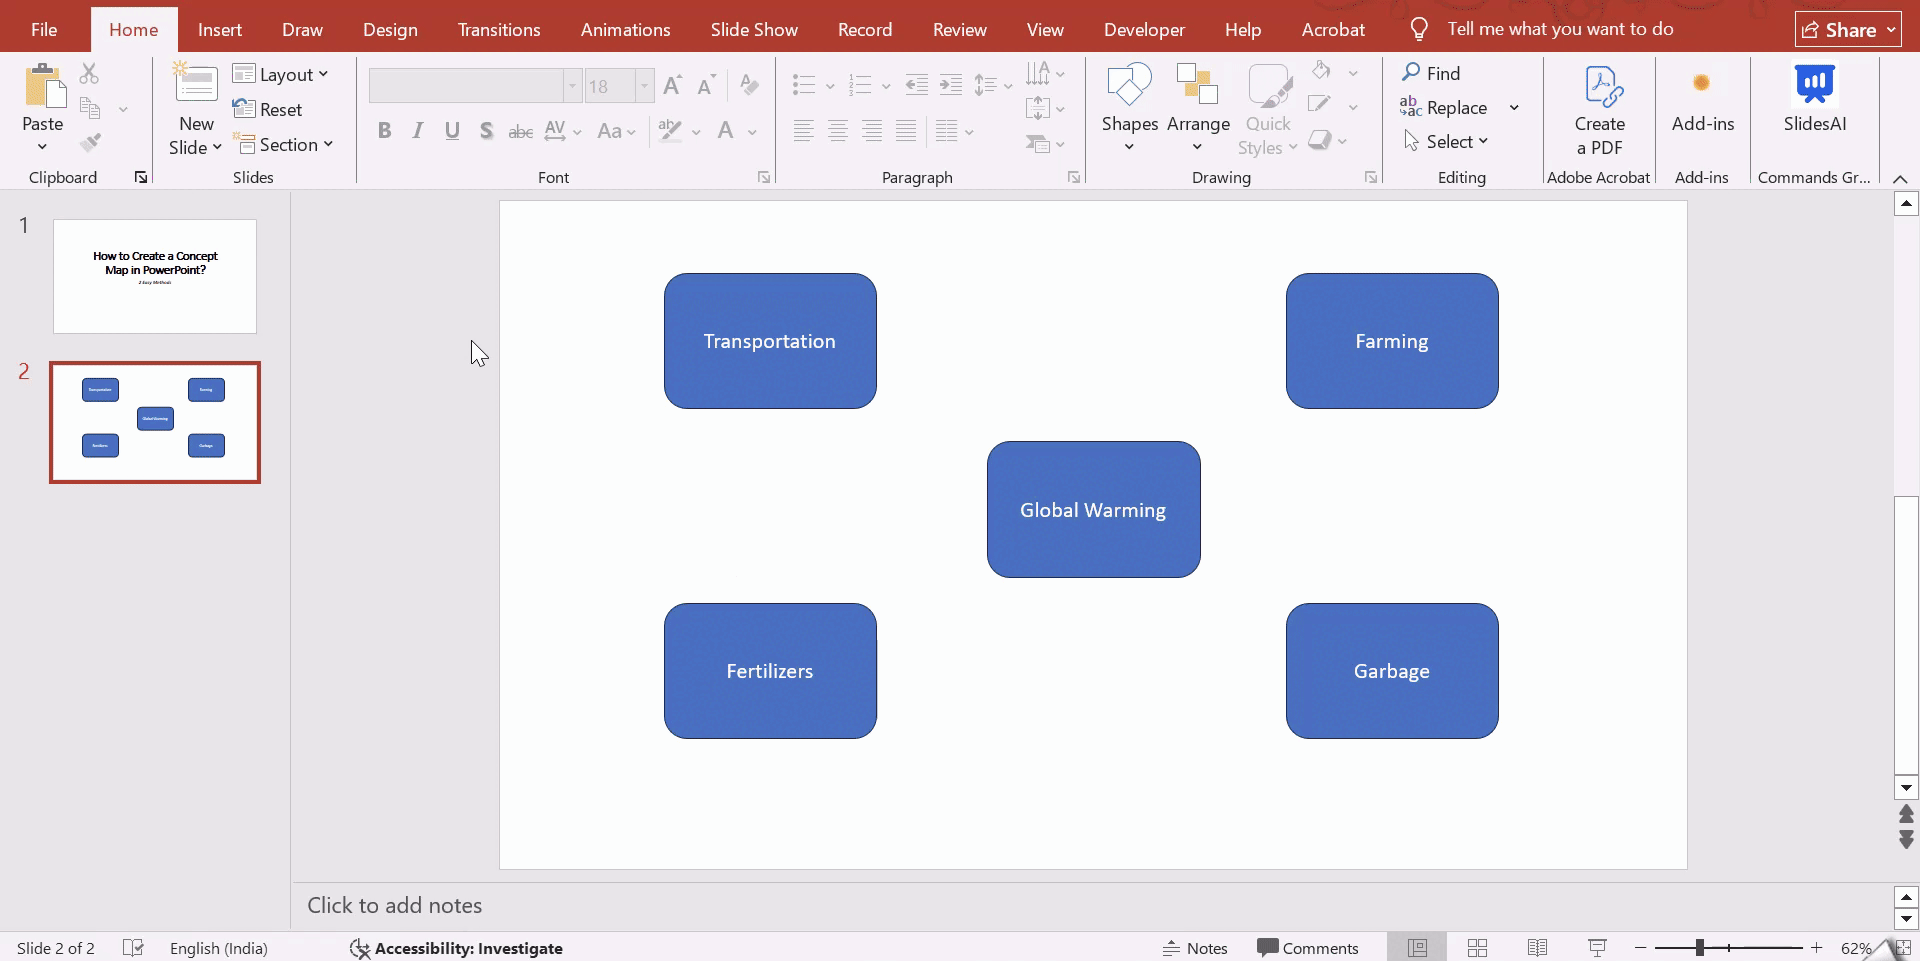Expand the Section dropdown
The image size is (1920, 961).
pos(285,145)
